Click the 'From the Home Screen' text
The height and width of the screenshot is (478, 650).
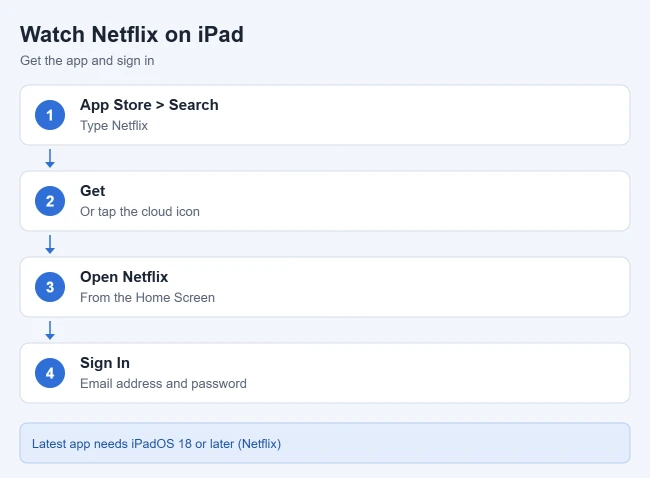147,297
